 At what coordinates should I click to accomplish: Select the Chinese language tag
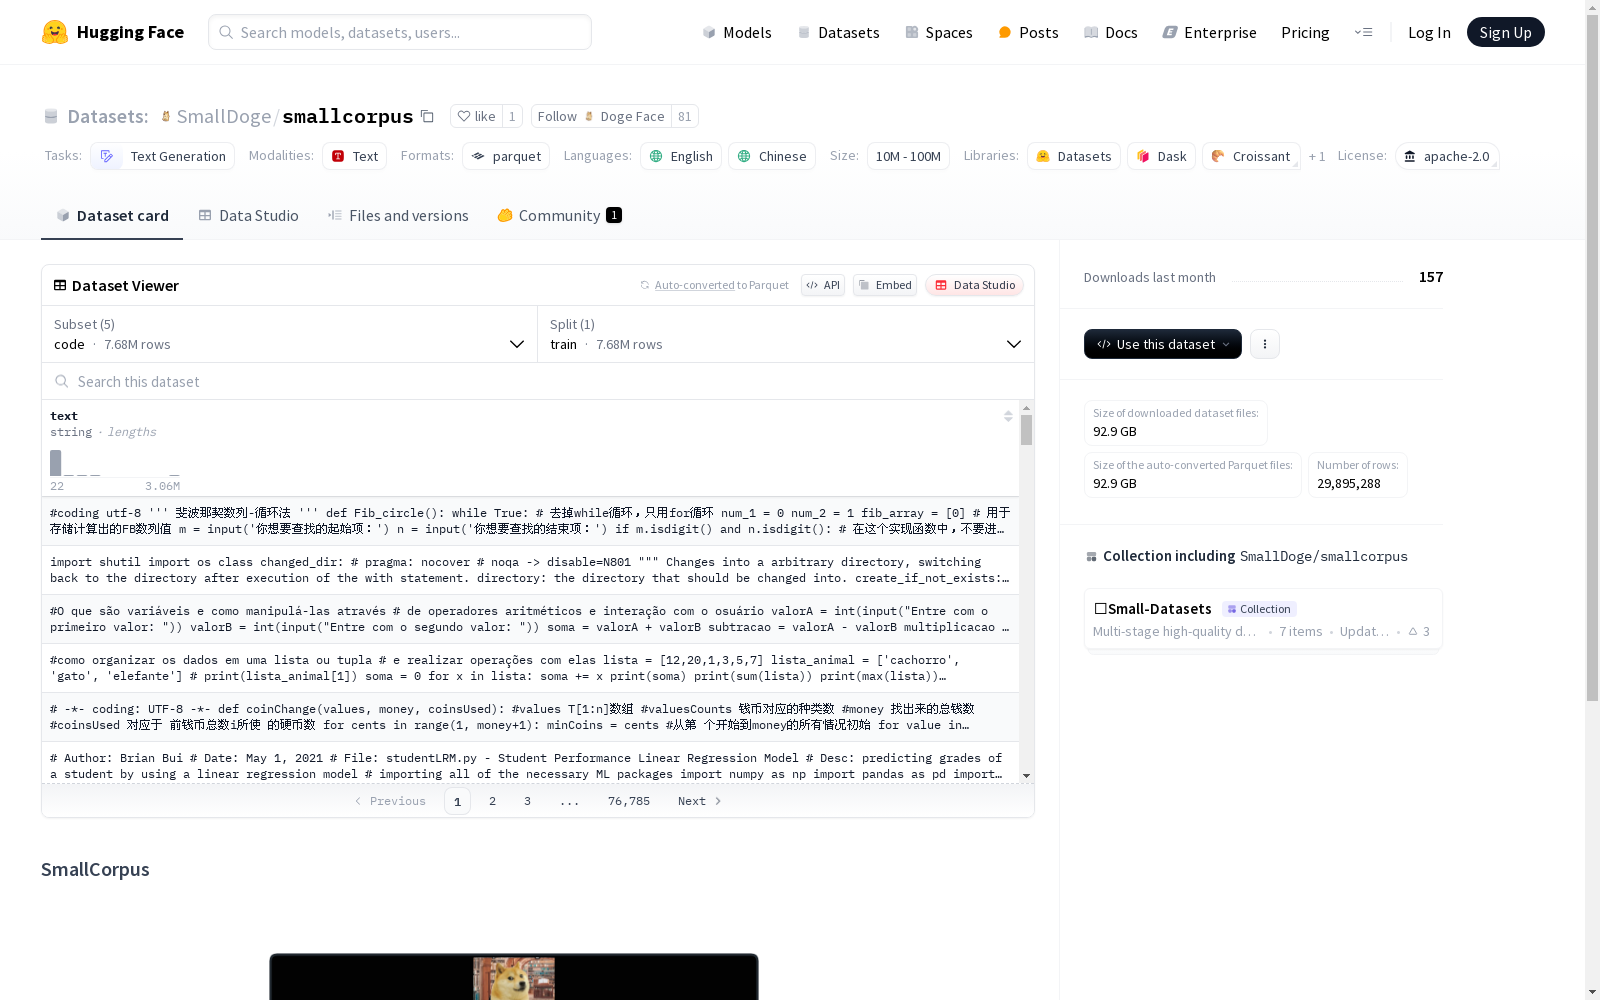[x=772, y=156]
